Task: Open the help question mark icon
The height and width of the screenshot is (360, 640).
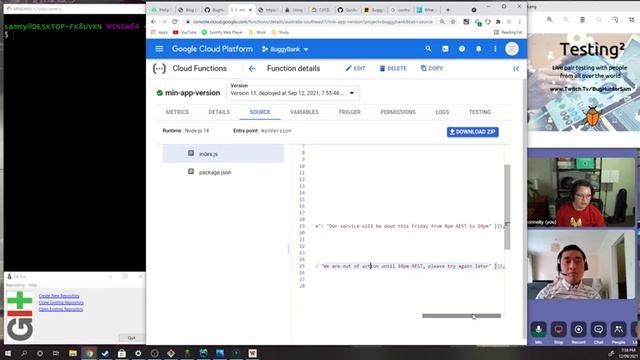Action: 462,49
